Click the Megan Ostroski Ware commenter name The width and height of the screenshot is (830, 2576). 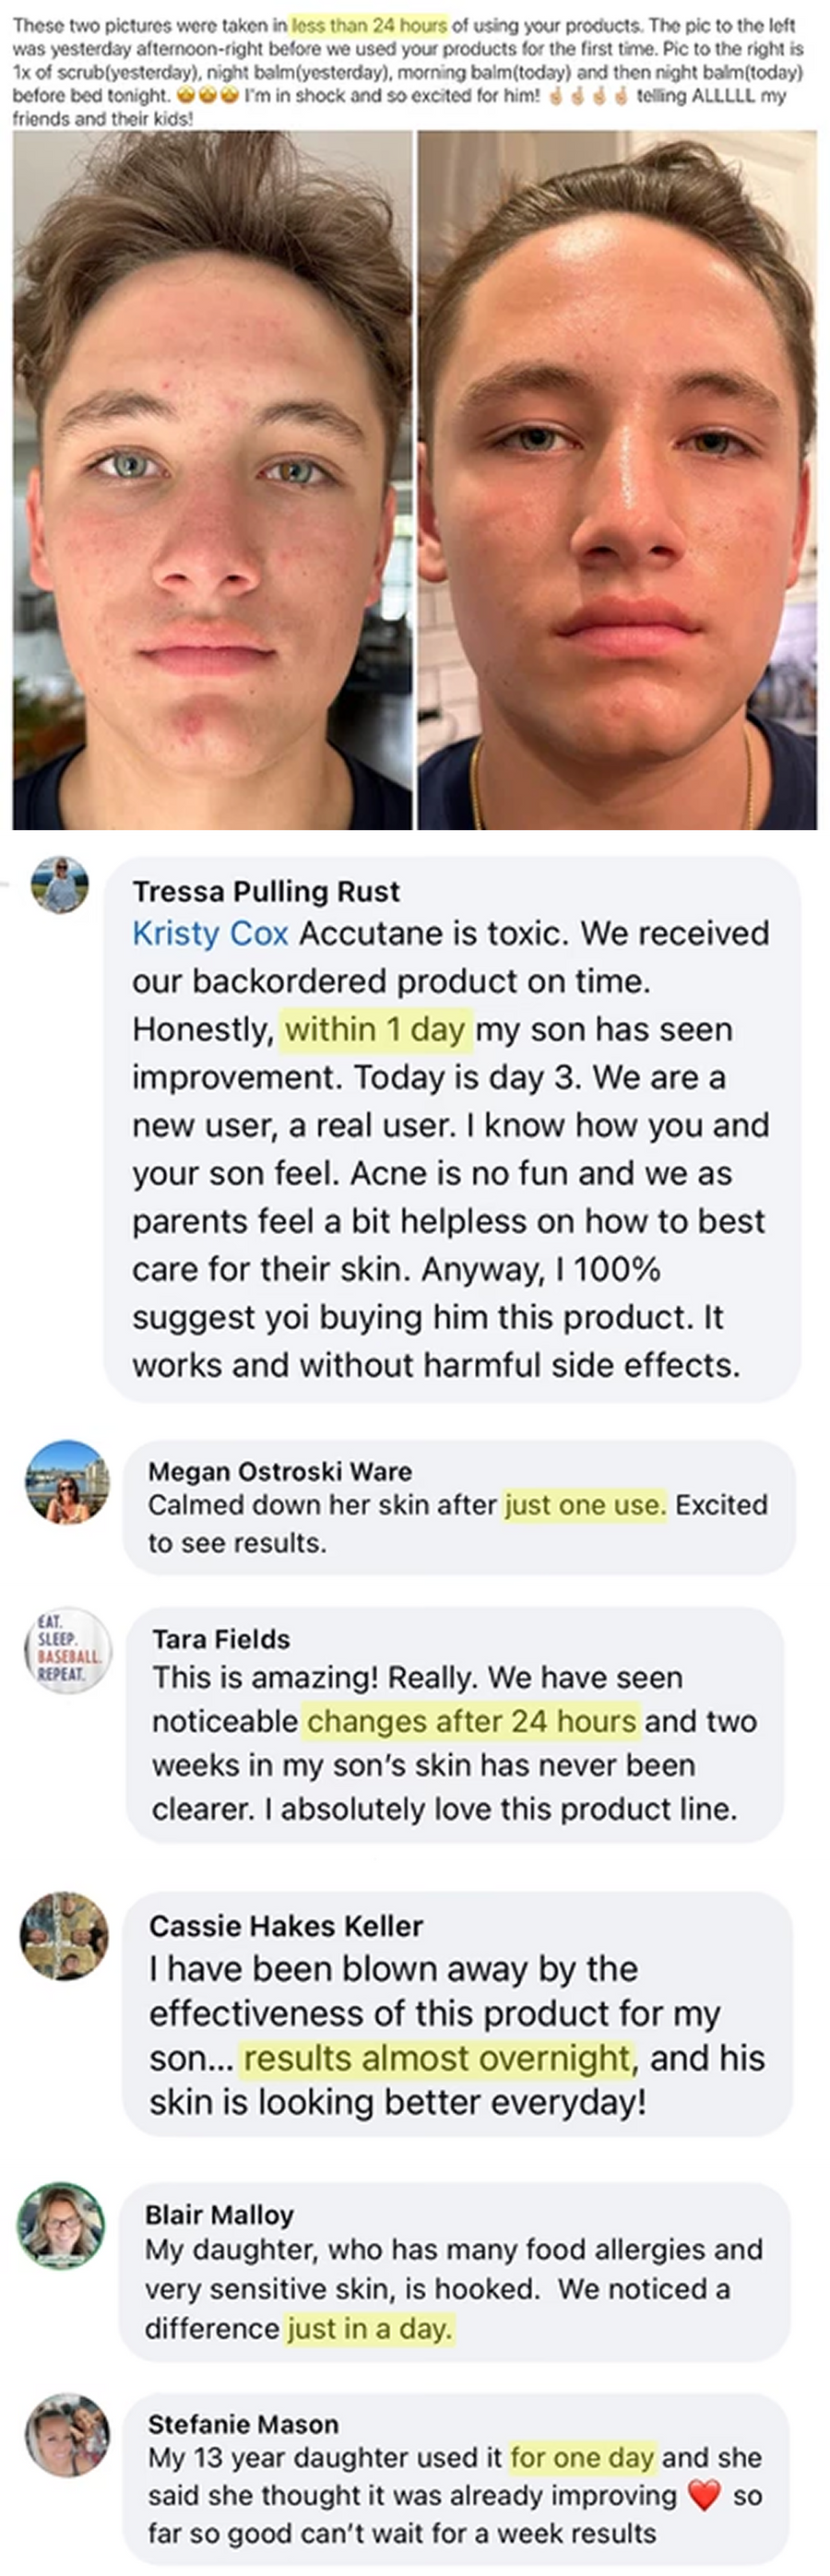[280, 1471]
